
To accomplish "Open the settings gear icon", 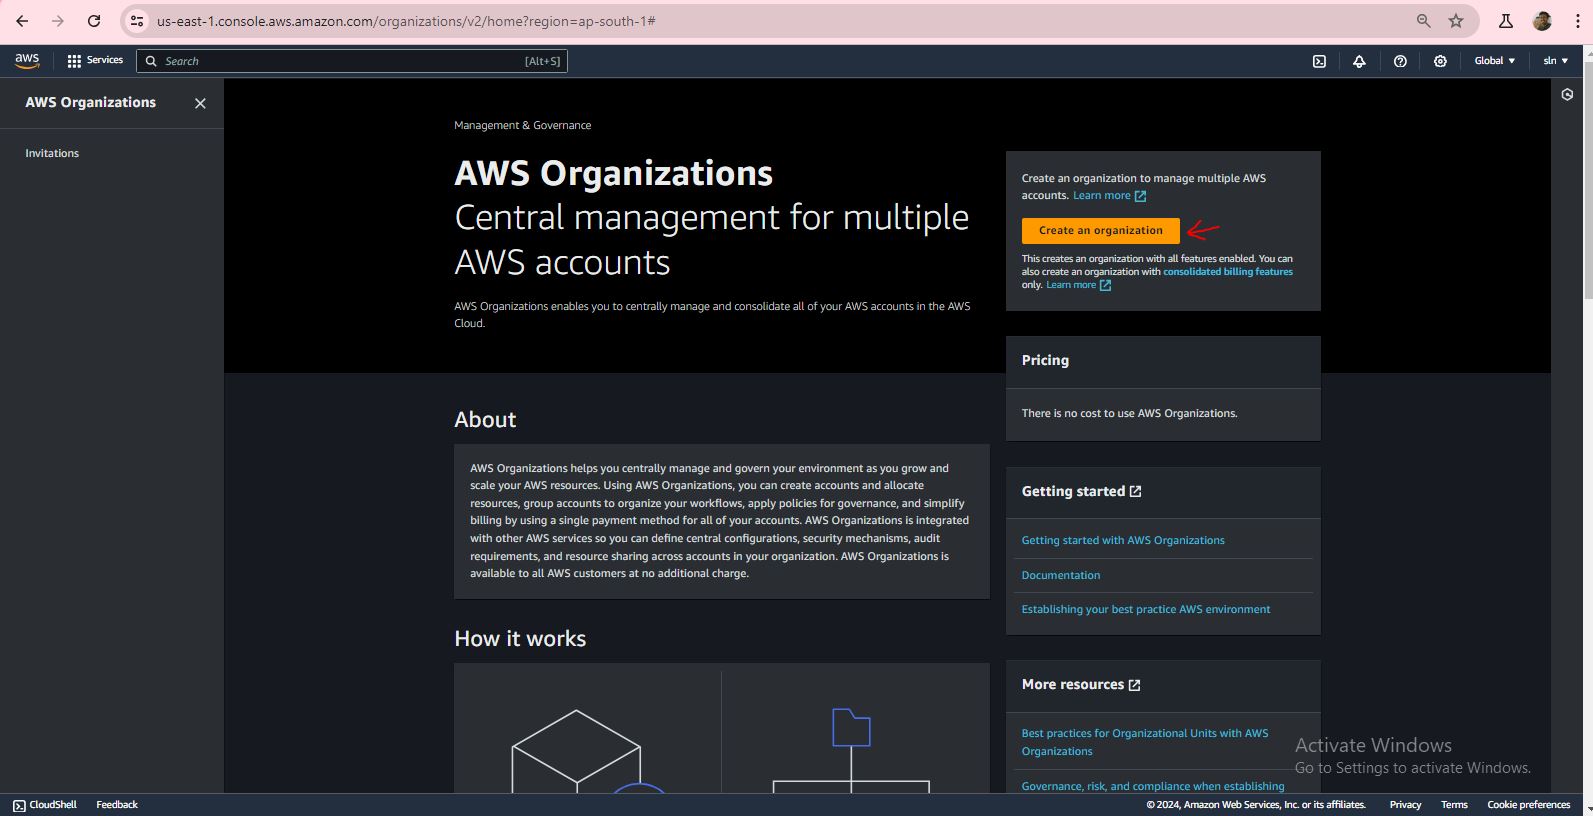I will (x=1440, y=61).
